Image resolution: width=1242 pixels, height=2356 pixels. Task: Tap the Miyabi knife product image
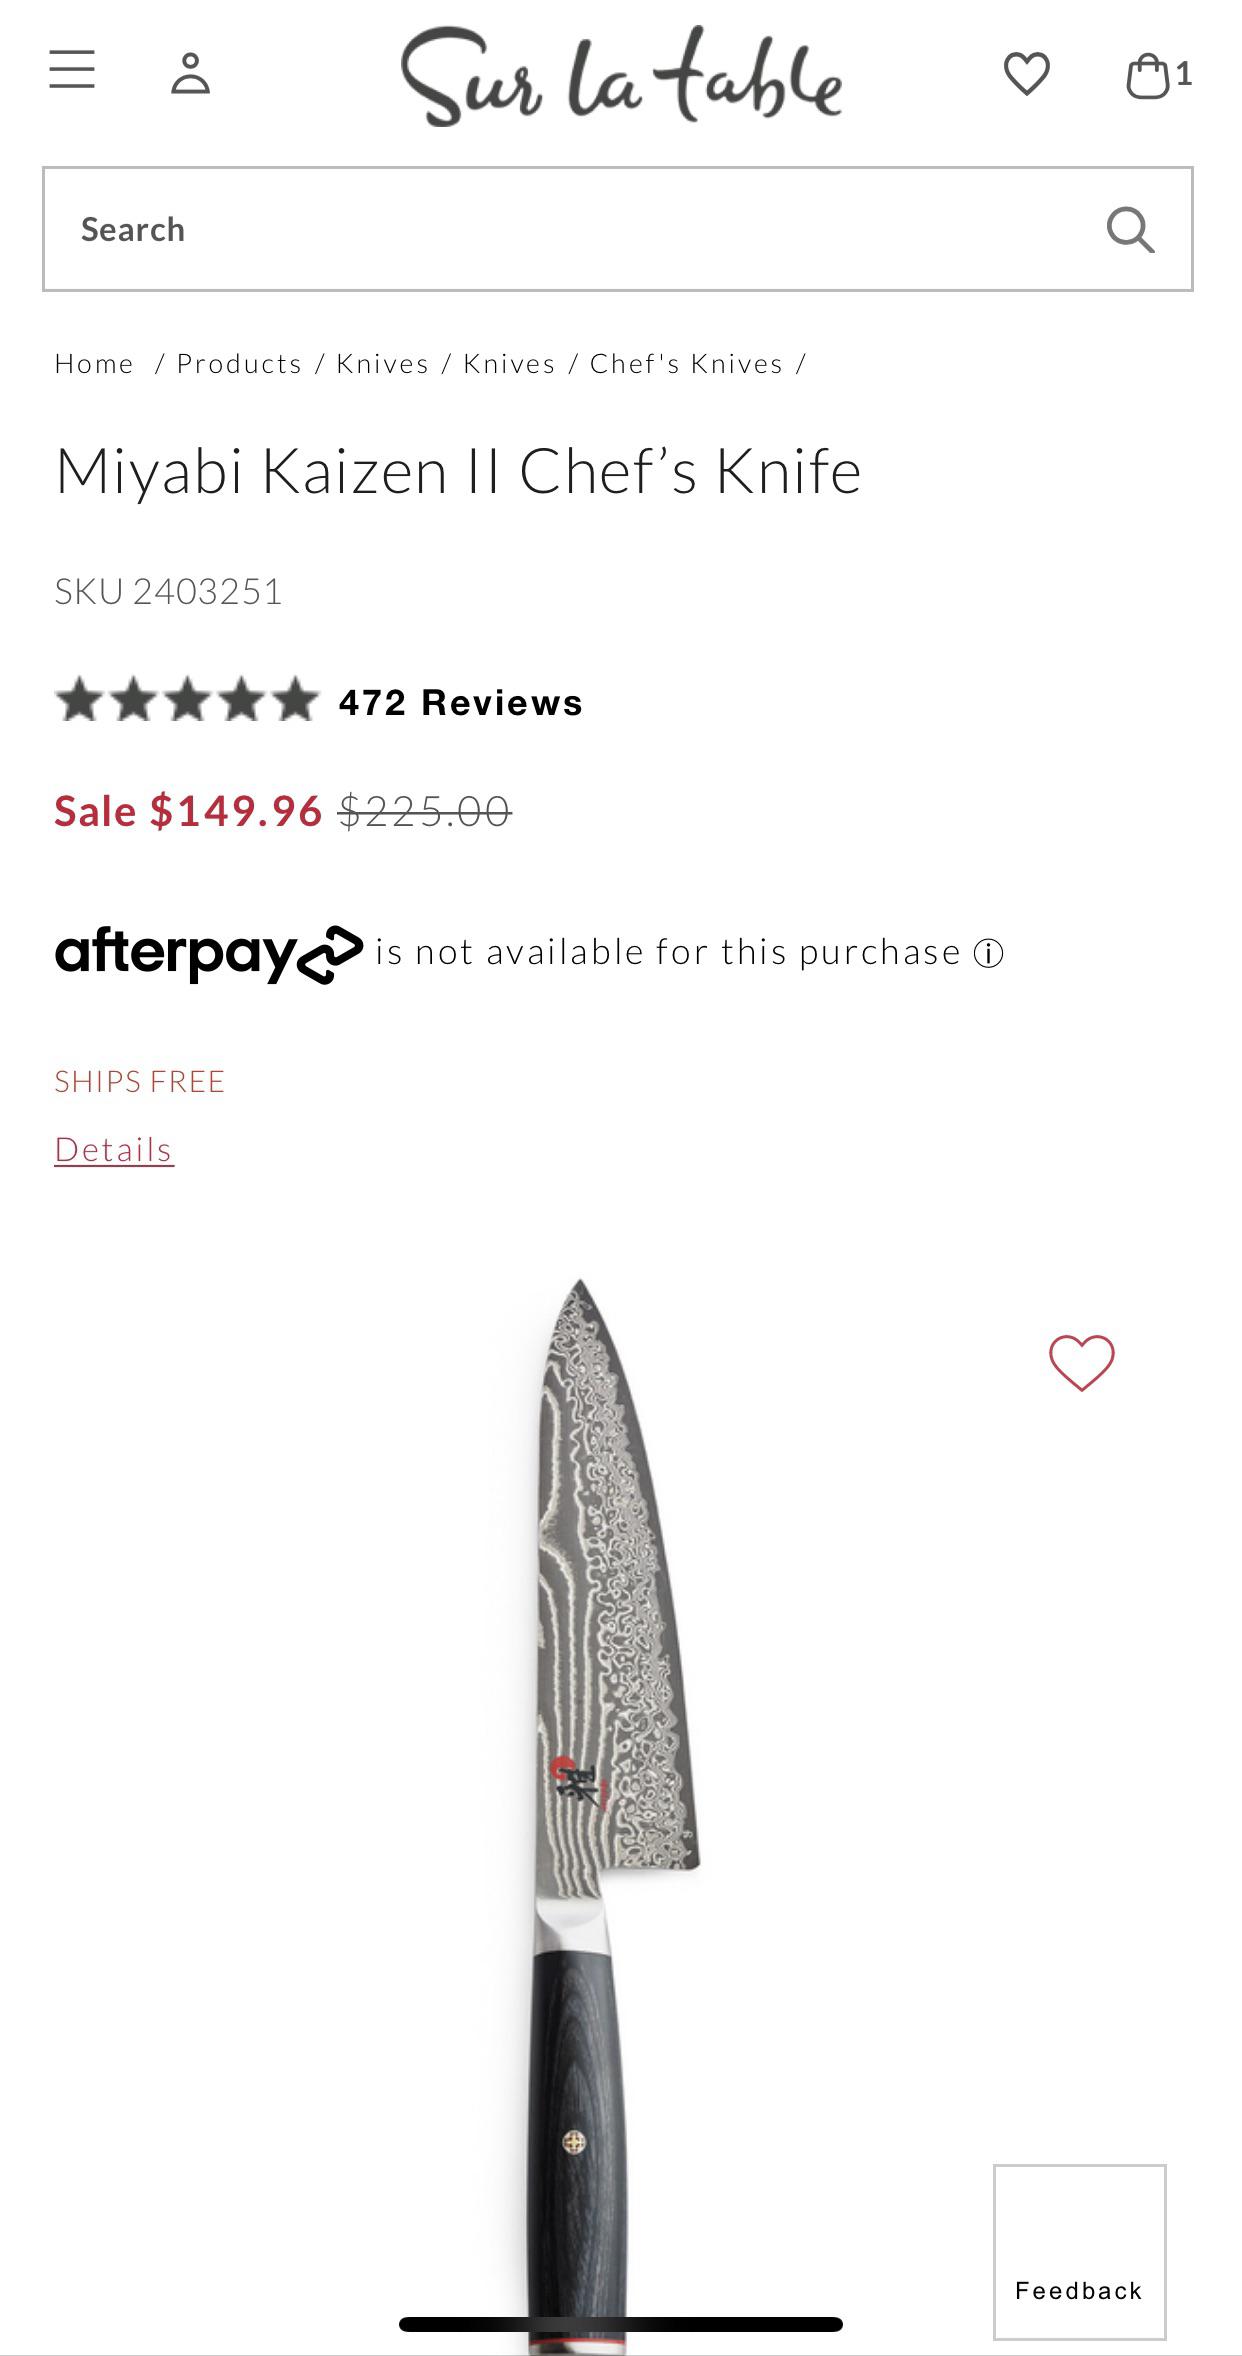tap(600, 1750)
